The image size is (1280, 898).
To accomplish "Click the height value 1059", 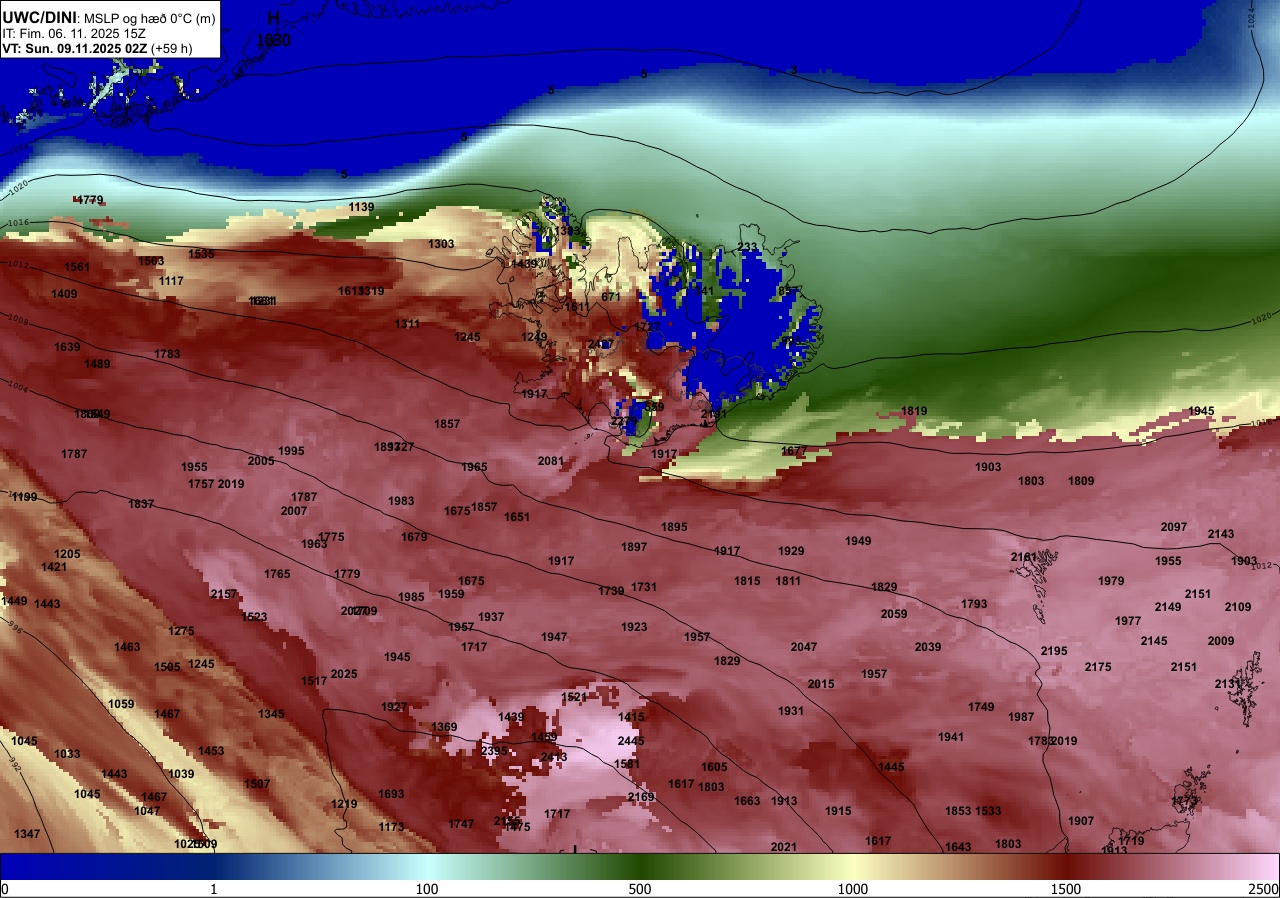I will pos(121,704).
